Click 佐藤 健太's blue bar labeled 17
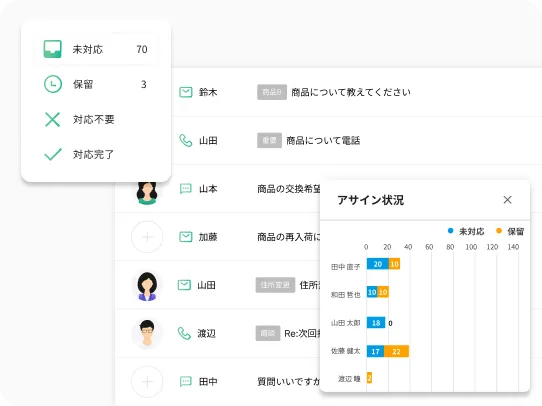542x406 pixels. coord(375,351)
